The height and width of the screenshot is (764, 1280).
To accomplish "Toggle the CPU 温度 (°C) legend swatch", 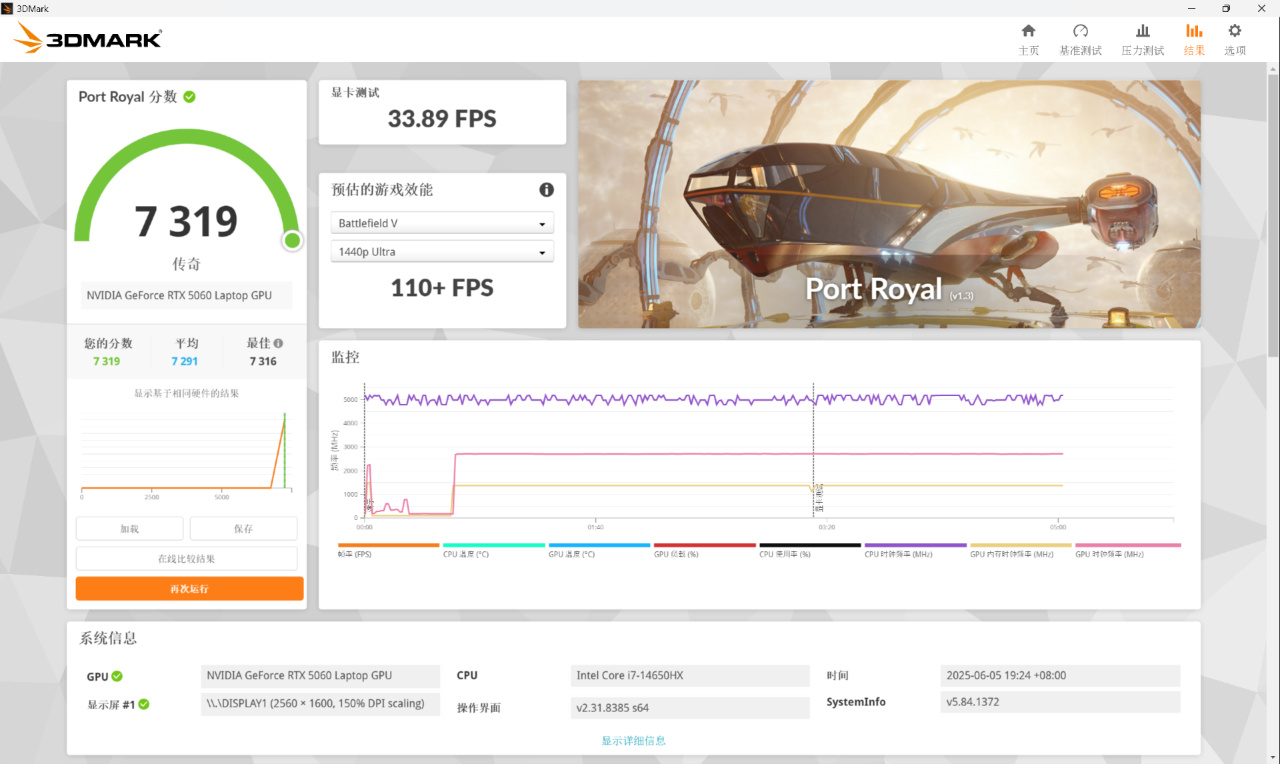I will coord(494,545).
